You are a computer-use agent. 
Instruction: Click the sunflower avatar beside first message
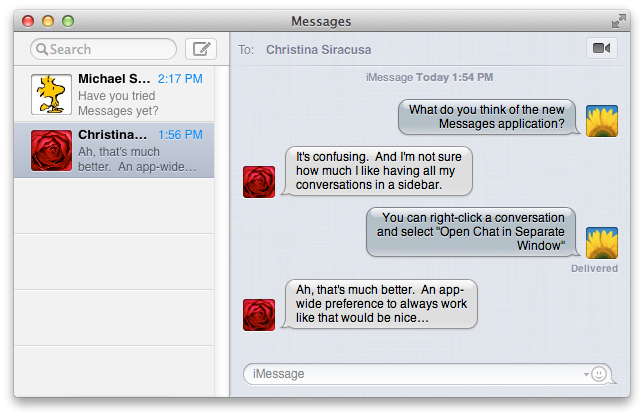602,121
